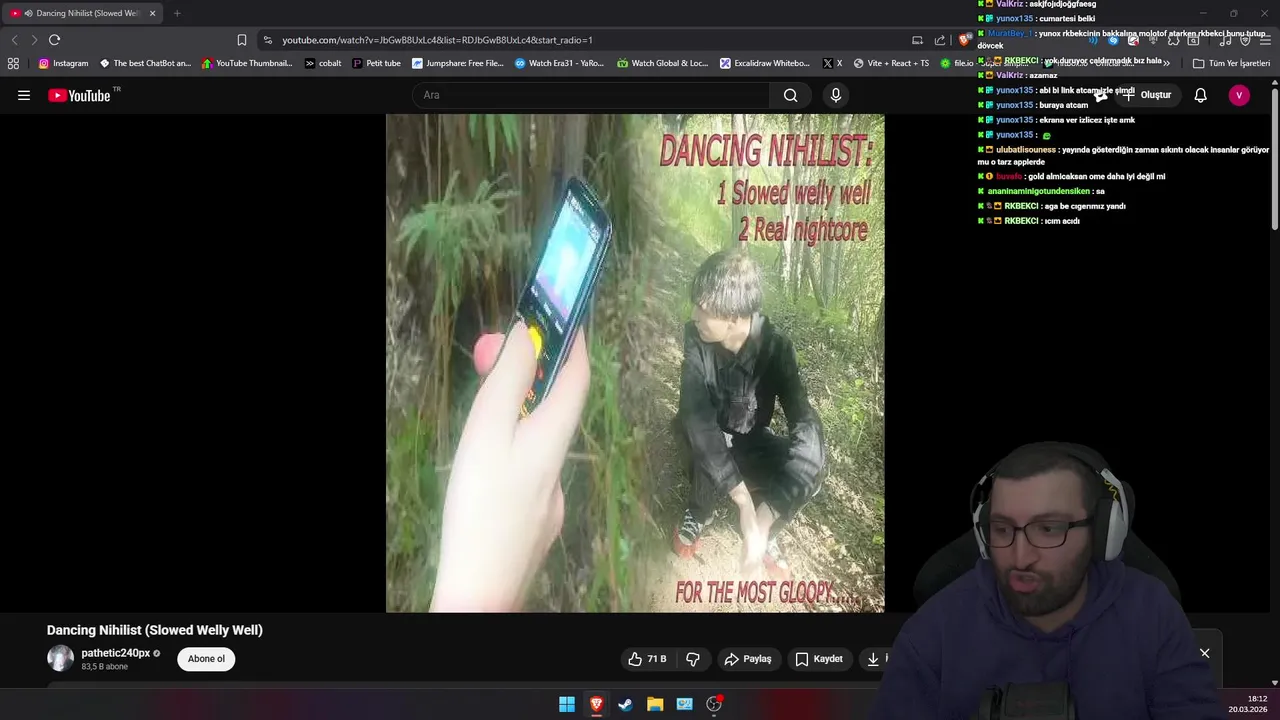Open OBS Studio from the taskbar
Screen dimensions: 1280x720
tap(714, 704)
